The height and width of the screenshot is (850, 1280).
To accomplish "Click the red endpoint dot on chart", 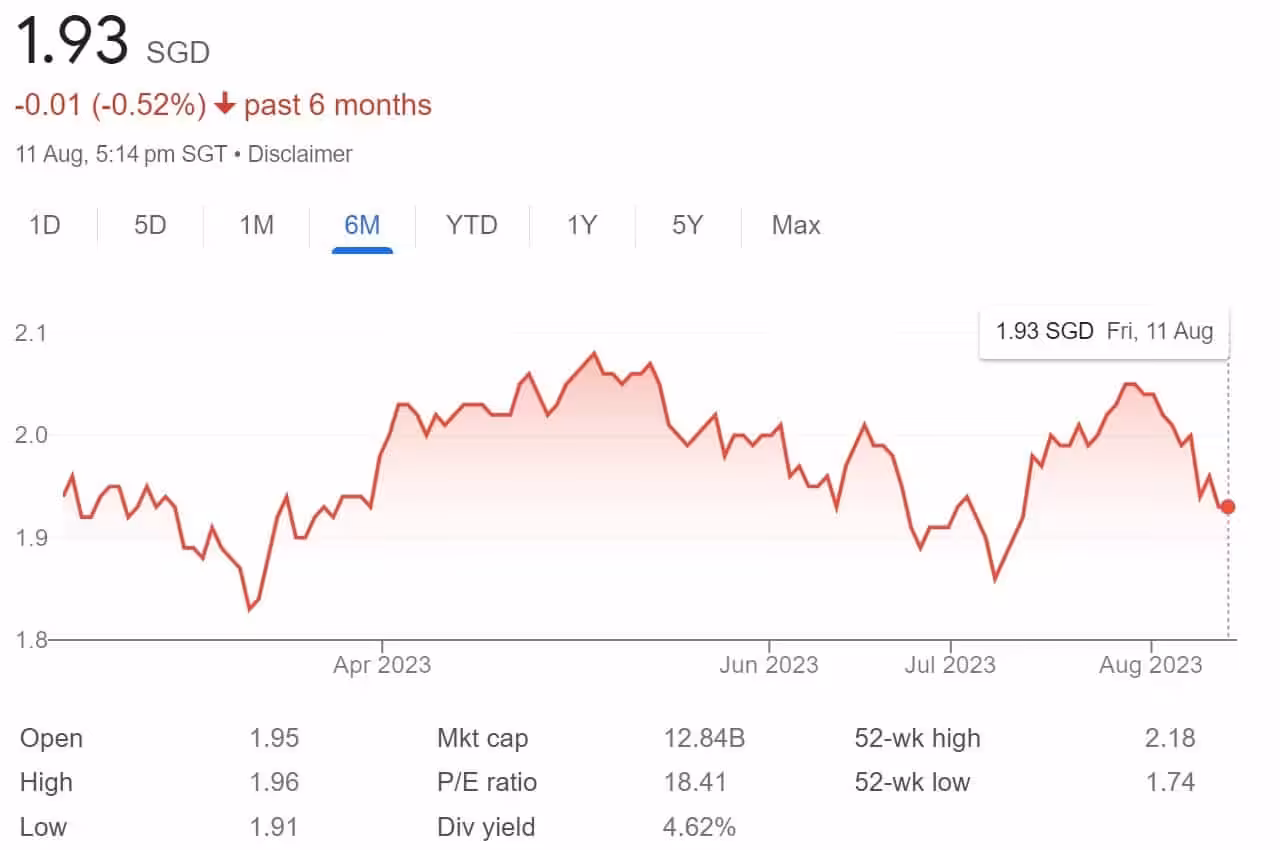I will pyautogui.click(x=1228, y=507).
